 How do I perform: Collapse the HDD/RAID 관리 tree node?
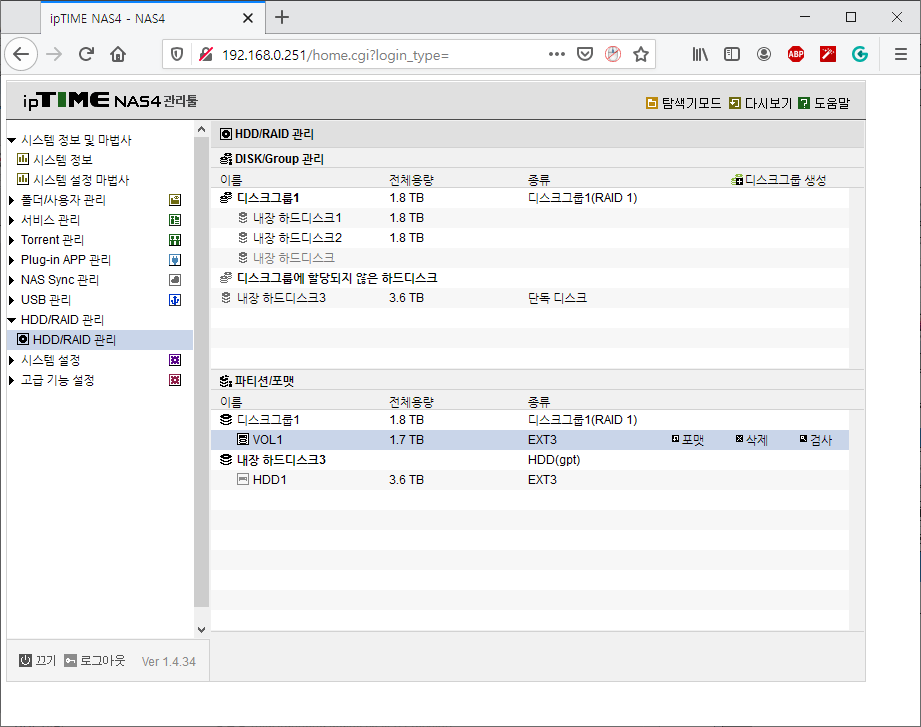[11, 320]
